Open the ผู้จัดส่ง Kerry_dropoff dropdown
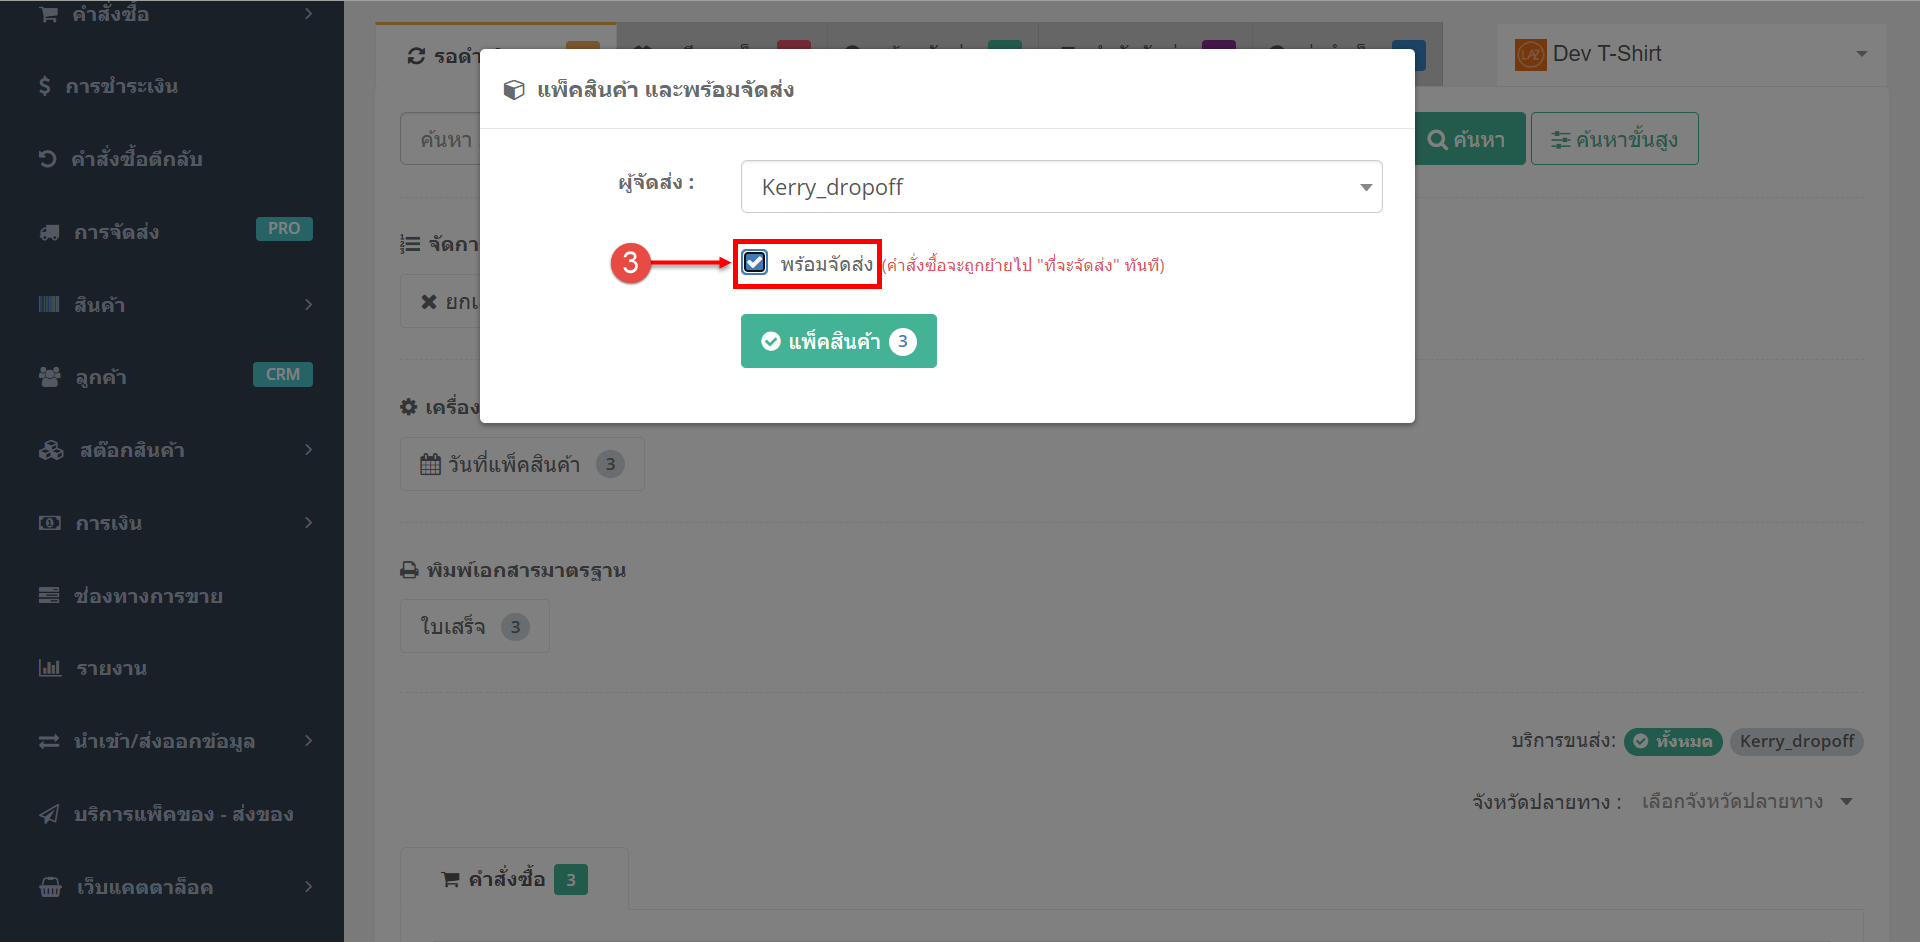Viewport: 1920px width, 942px height. coord(1061,187)
